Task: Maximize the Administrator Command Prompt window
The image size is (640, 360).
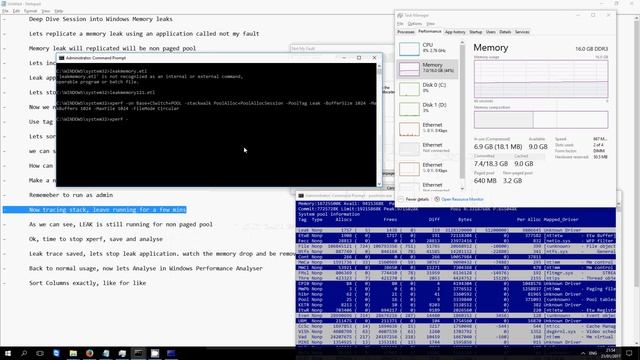Action: tap(359, 58)
